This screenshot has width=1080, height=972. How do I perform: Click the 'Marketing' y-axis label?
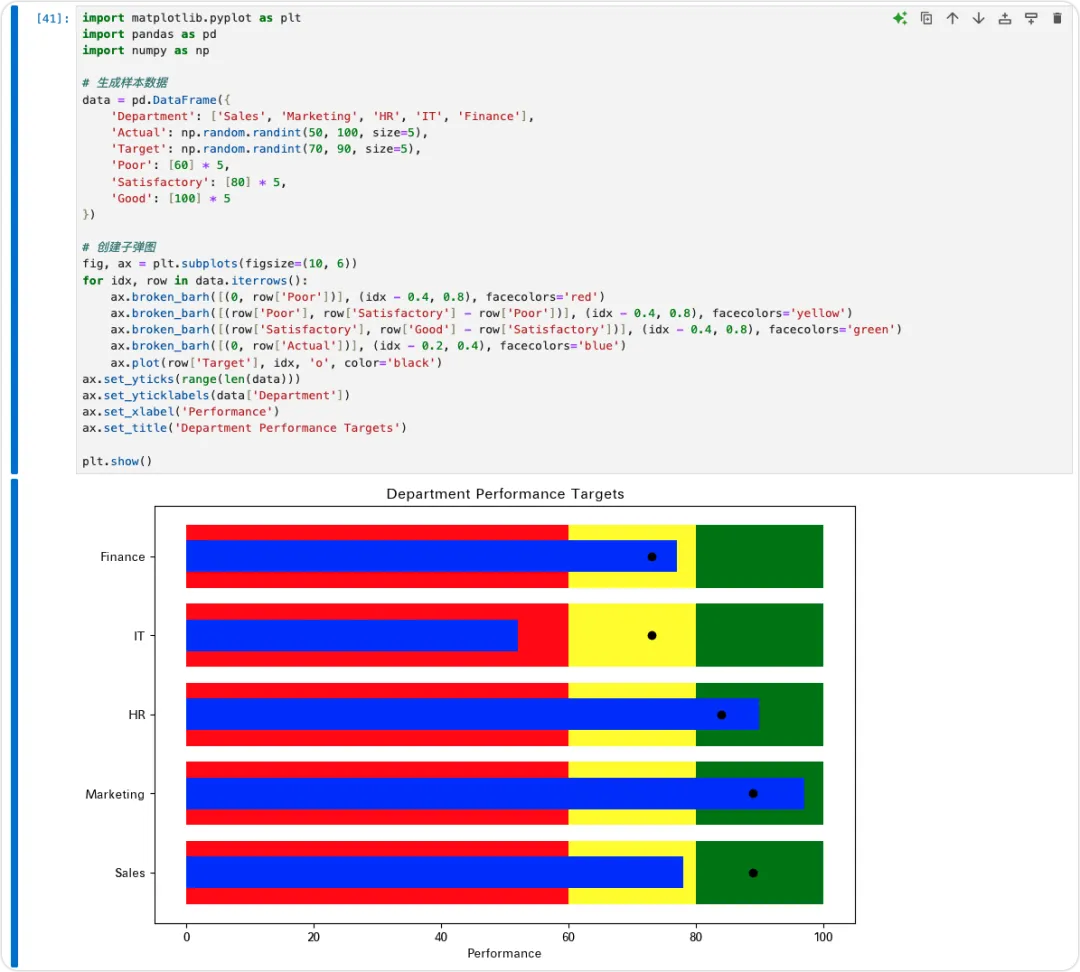coord(115,794)
